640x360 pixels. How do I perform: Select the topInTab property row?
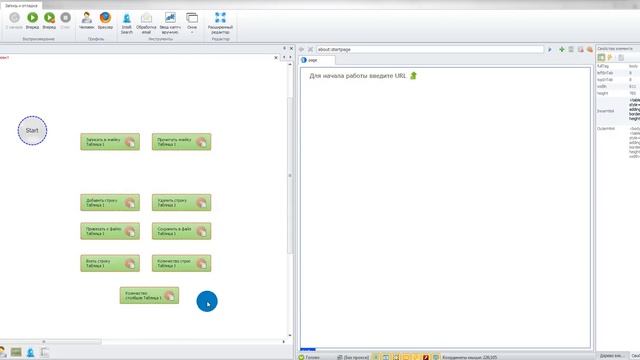tap(618, 80)
